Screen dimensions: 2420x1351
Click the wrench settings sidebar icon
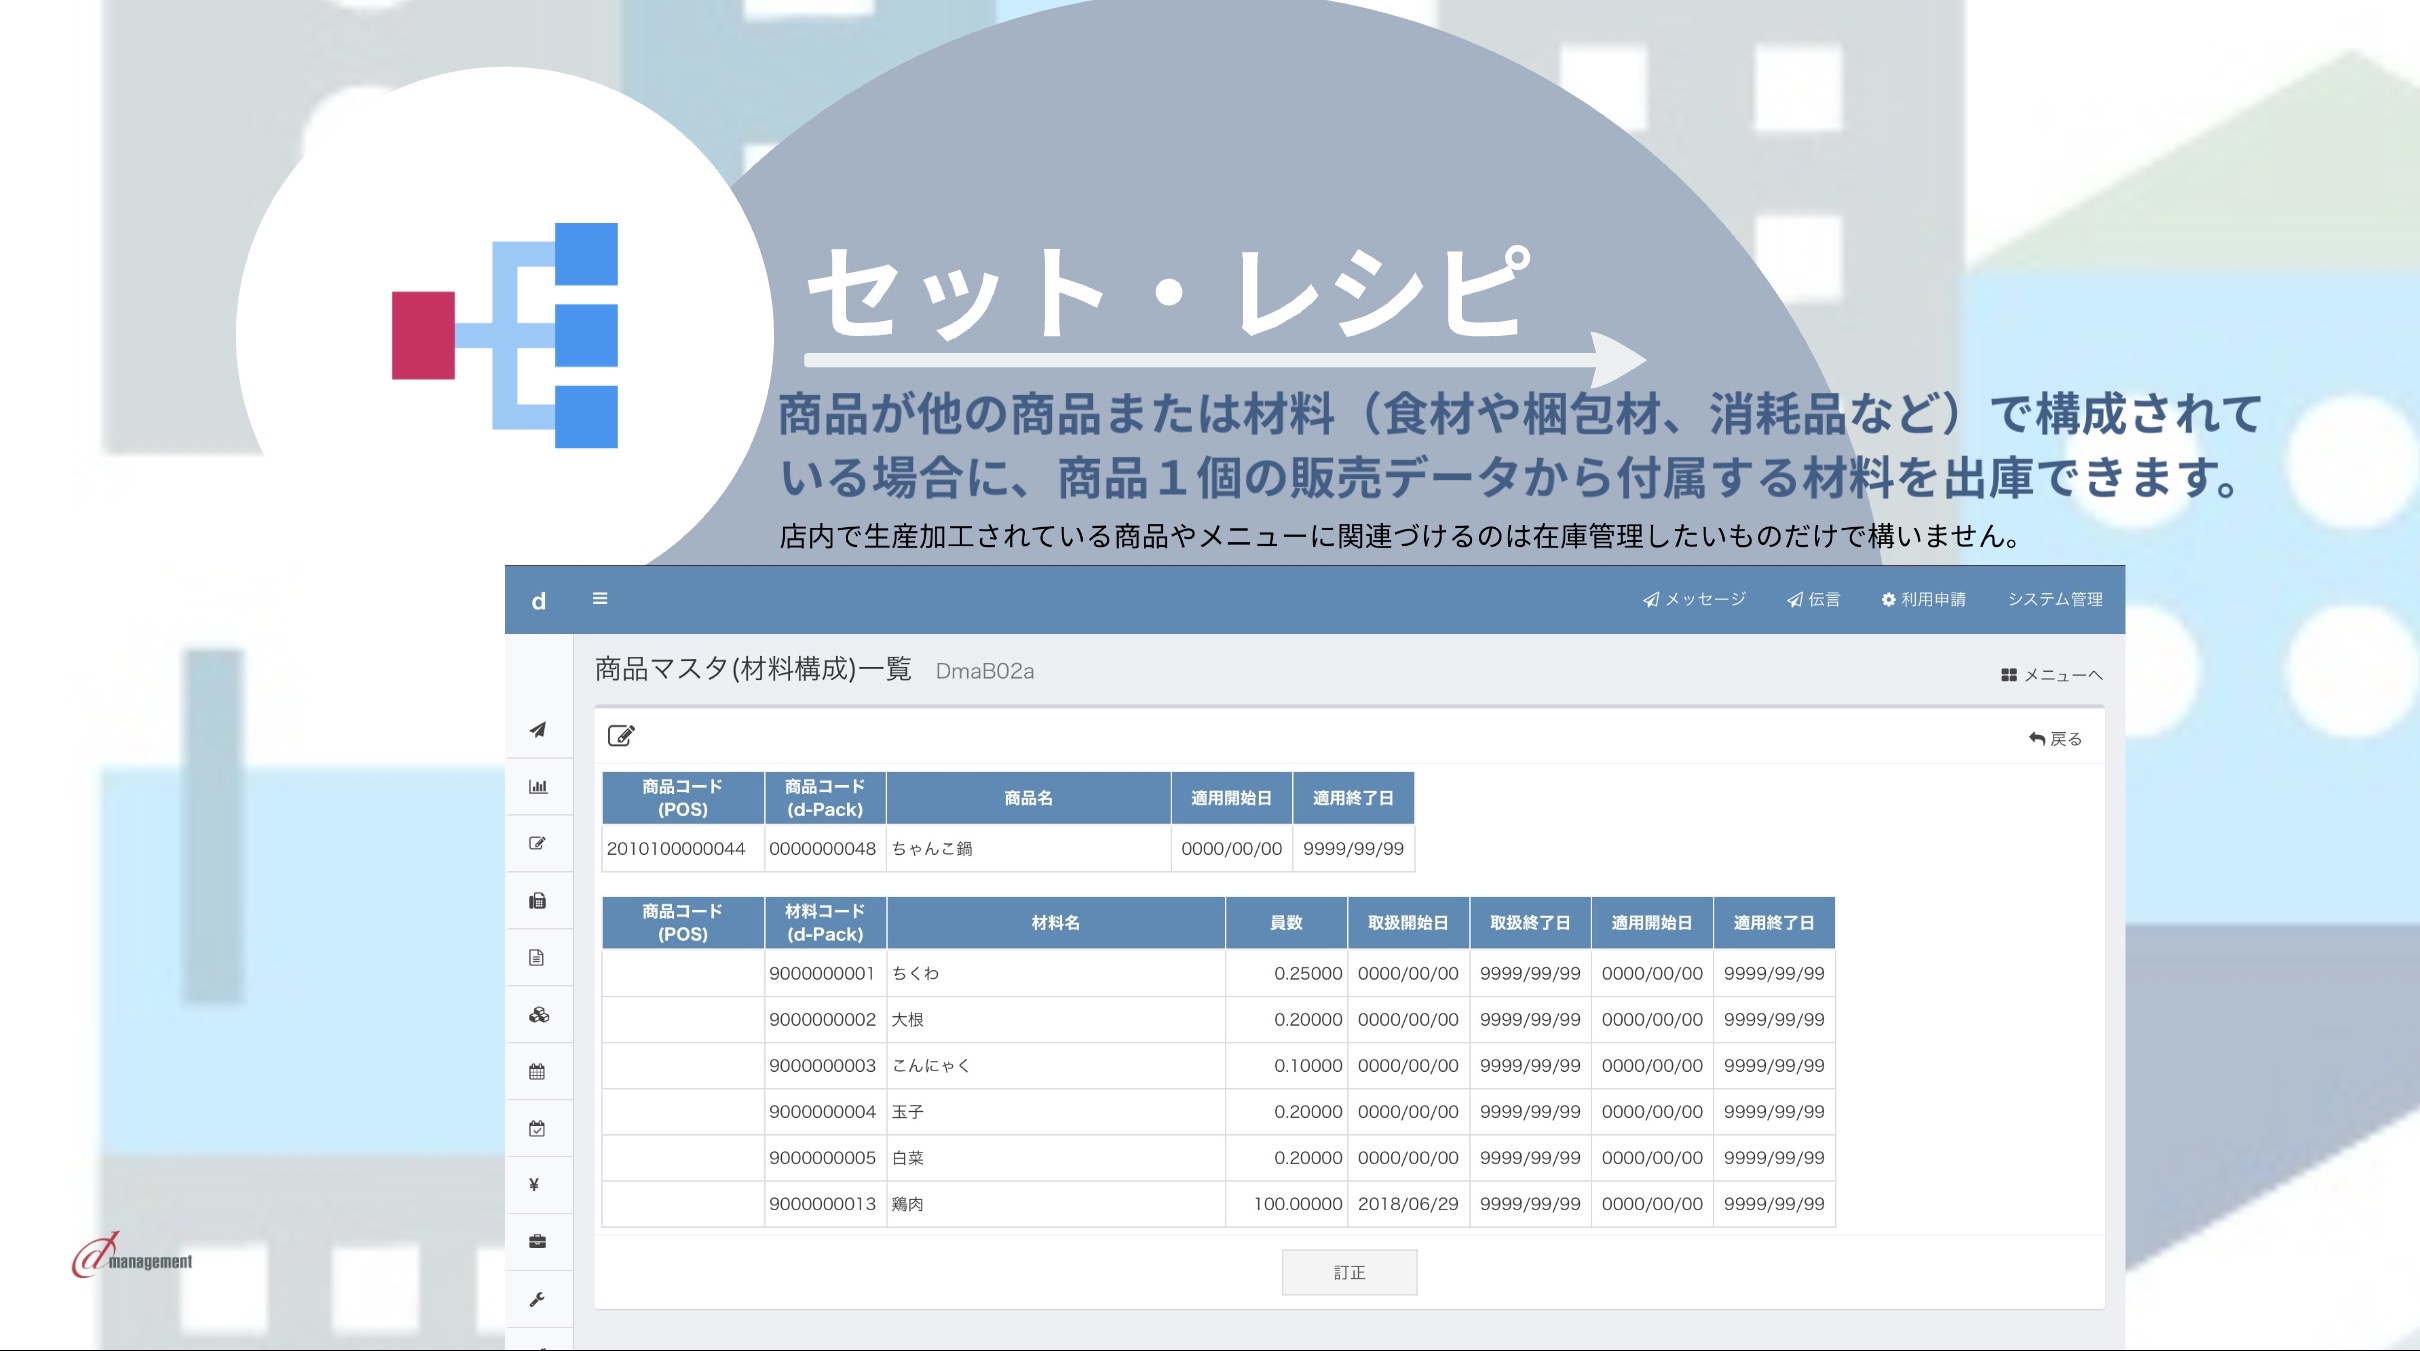538,1299
